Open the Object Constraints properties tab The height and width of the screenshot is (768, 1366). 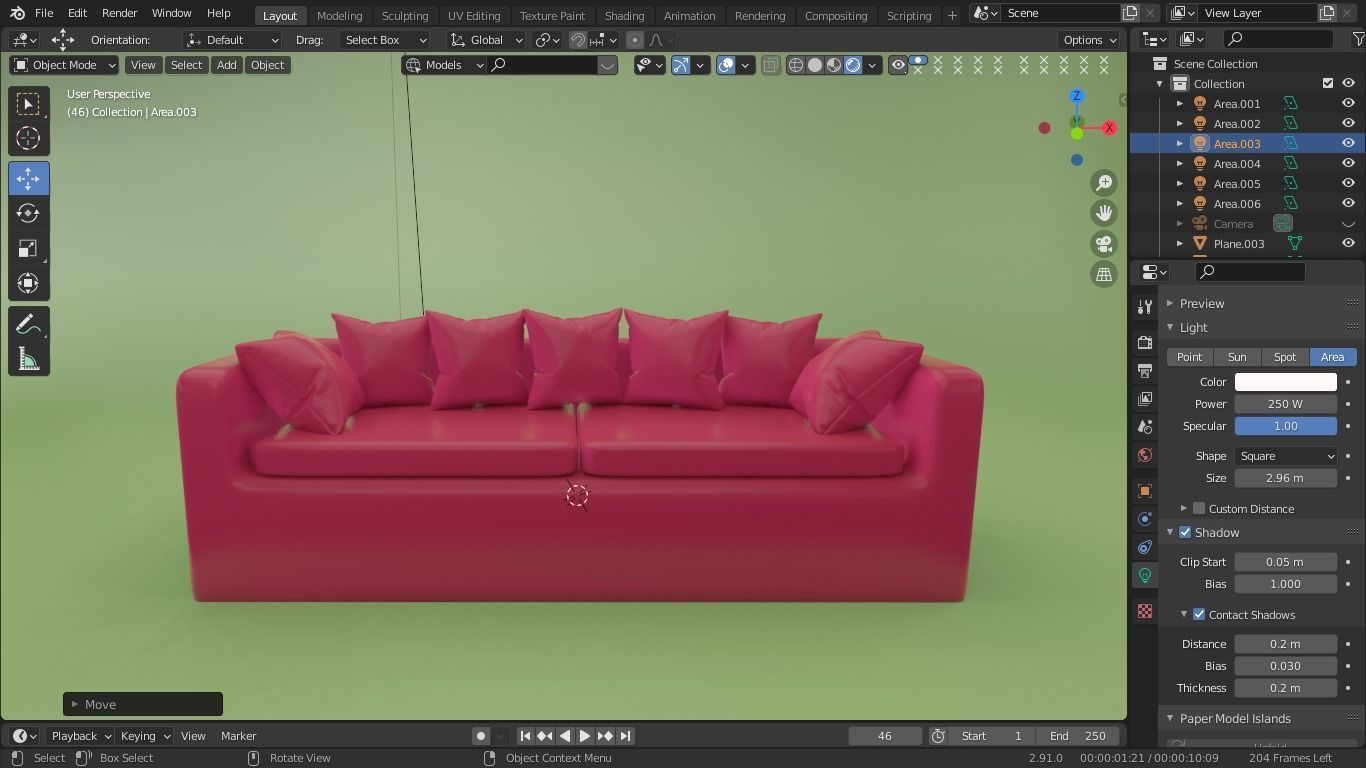pos(1145,547)
